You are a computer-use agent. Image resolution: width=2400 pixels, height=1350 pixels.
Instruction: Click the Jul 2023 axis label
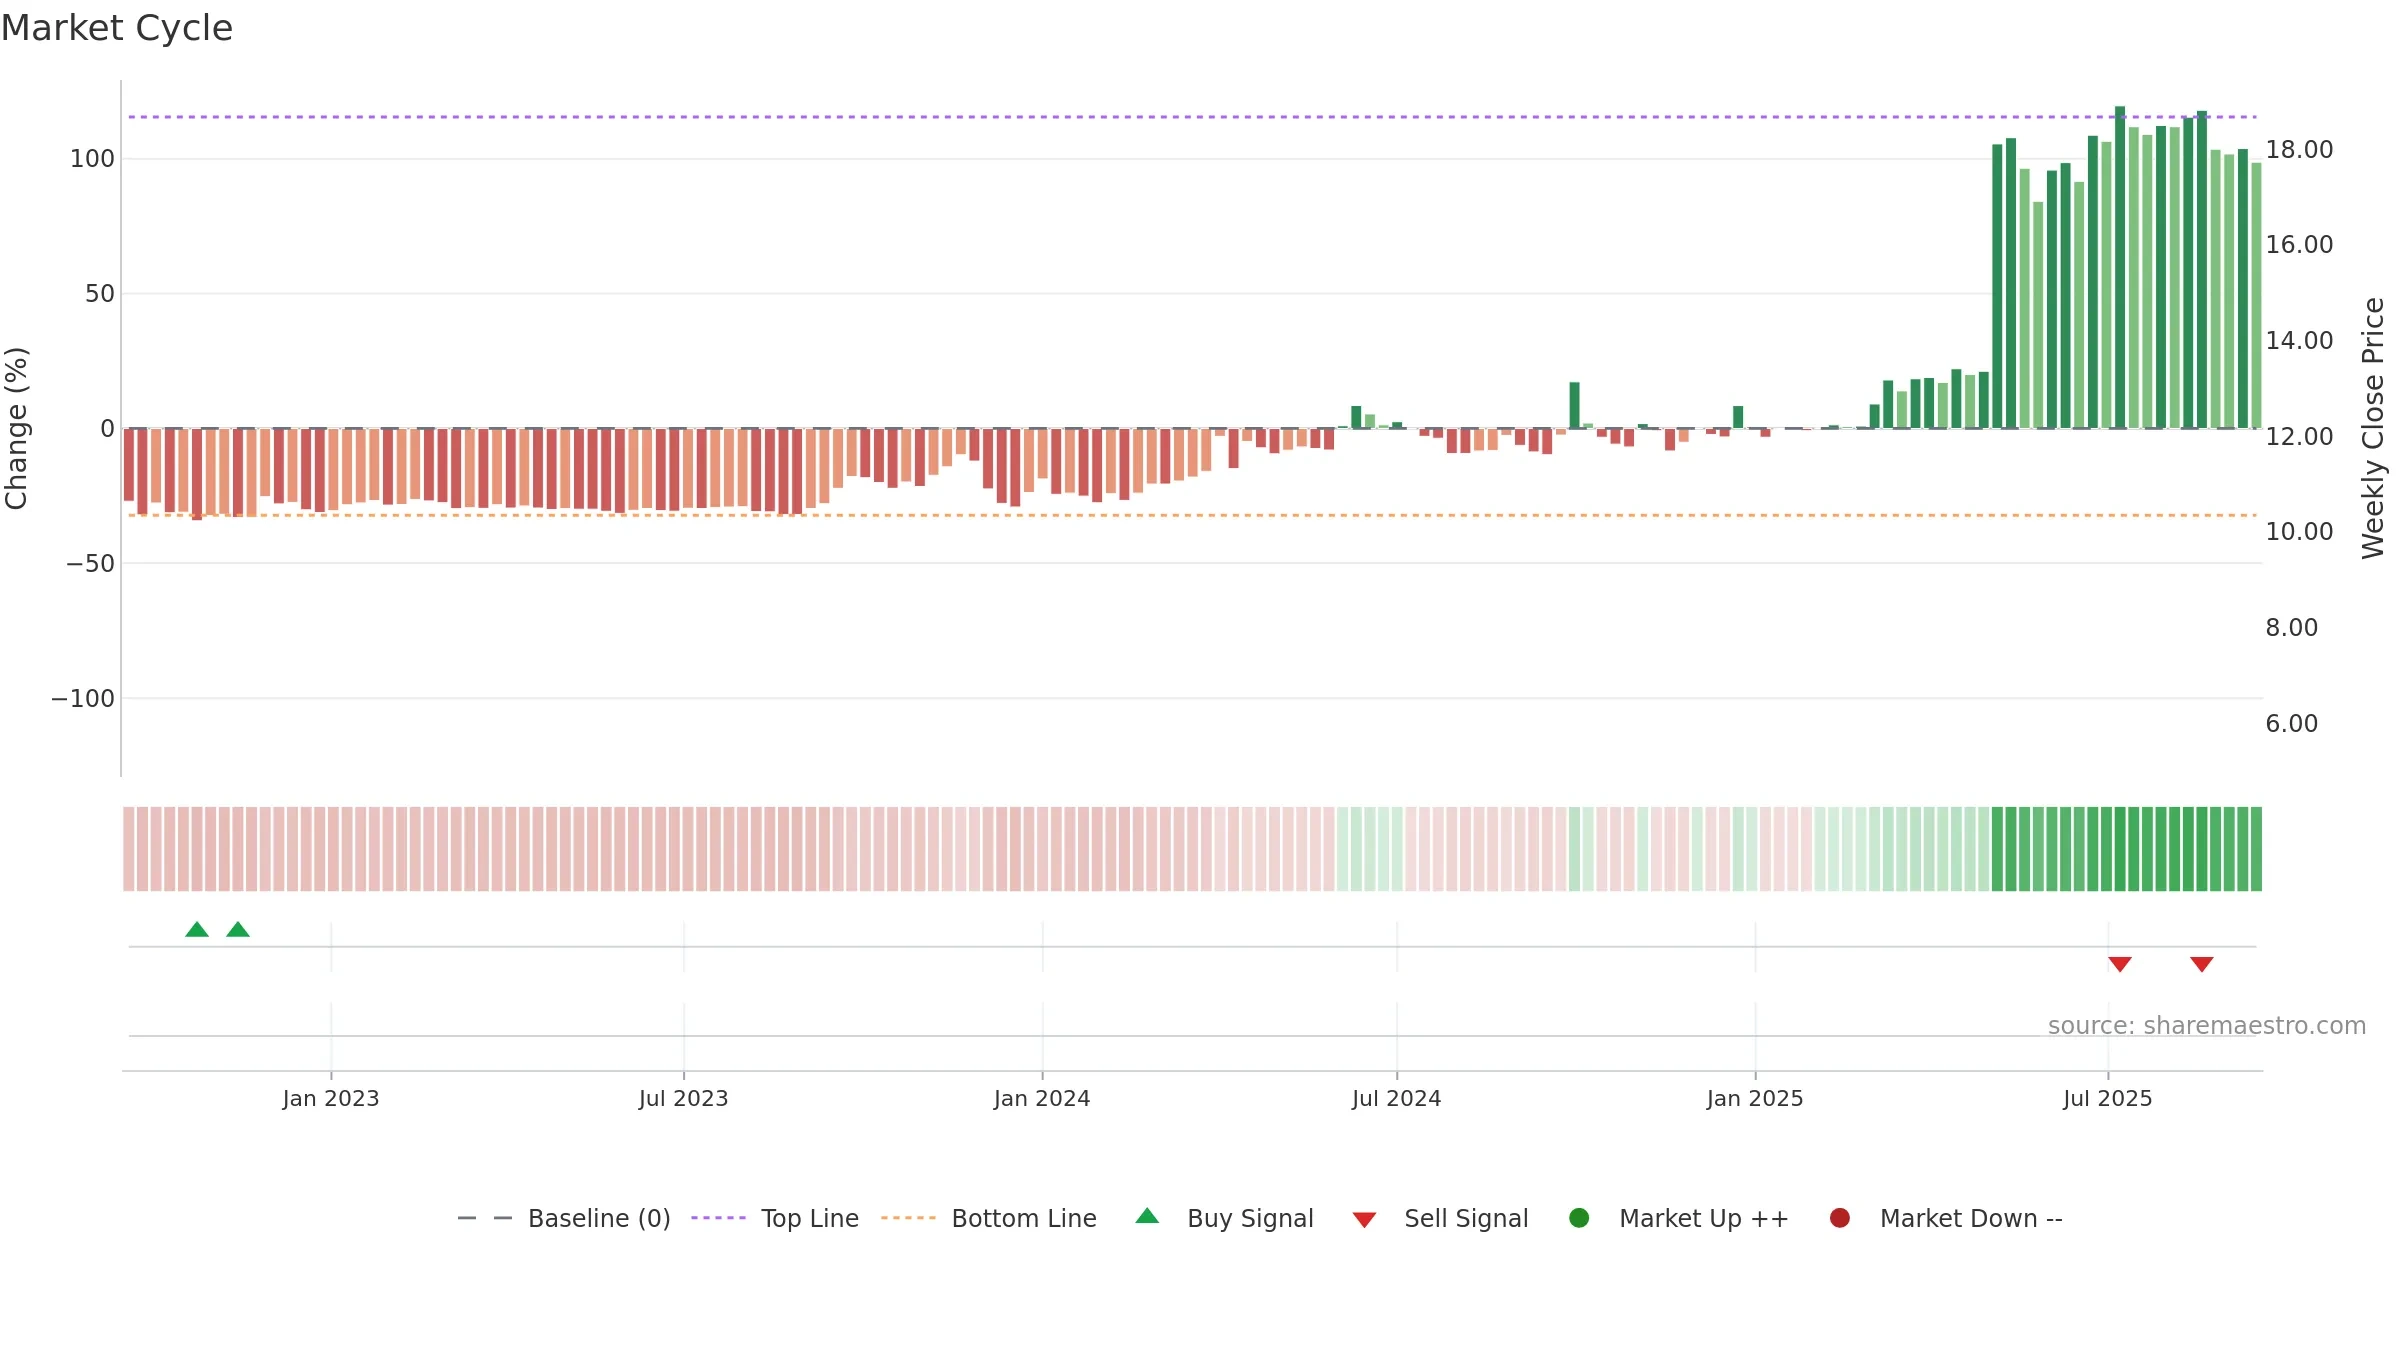click(x=684, y=1099)
